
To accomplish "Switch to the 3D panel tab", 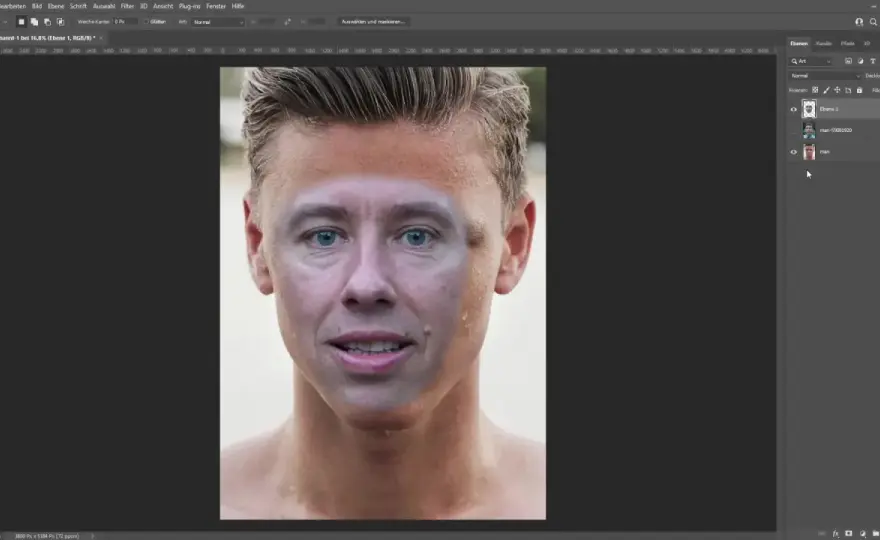I will (x=867, y=43).
